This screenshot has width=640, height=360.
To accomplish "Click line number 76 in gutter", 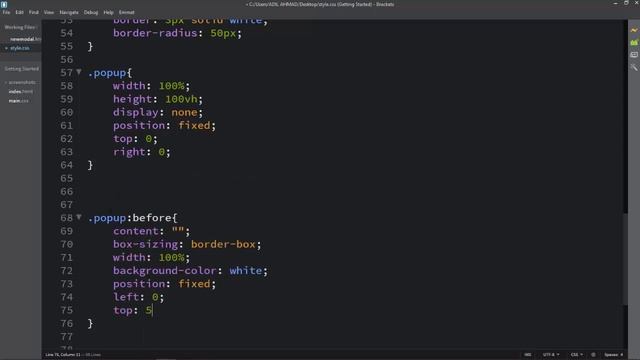I will [67, 323].
